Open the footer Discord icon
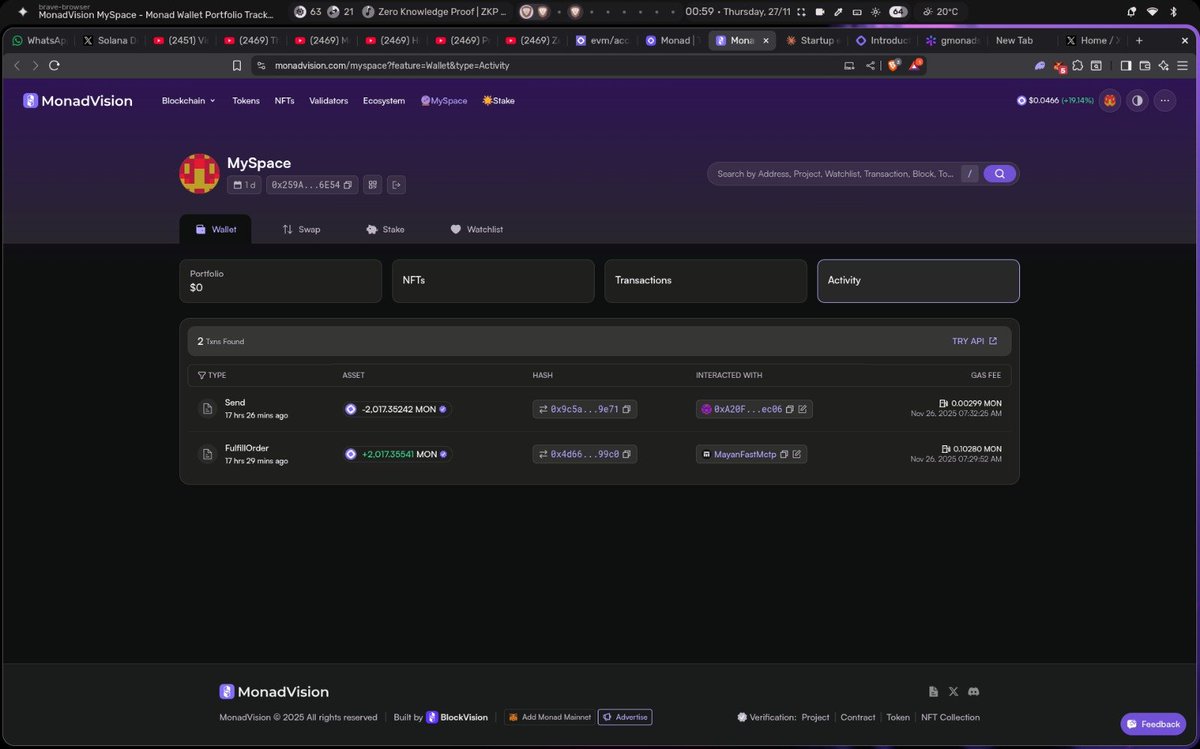 click(974, 691)
